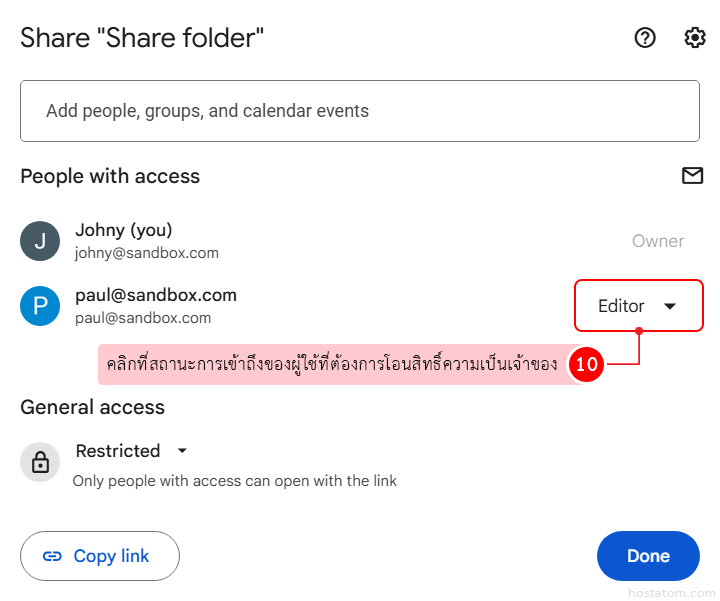Click the chain link icon in Copy link

click(52, 556)
